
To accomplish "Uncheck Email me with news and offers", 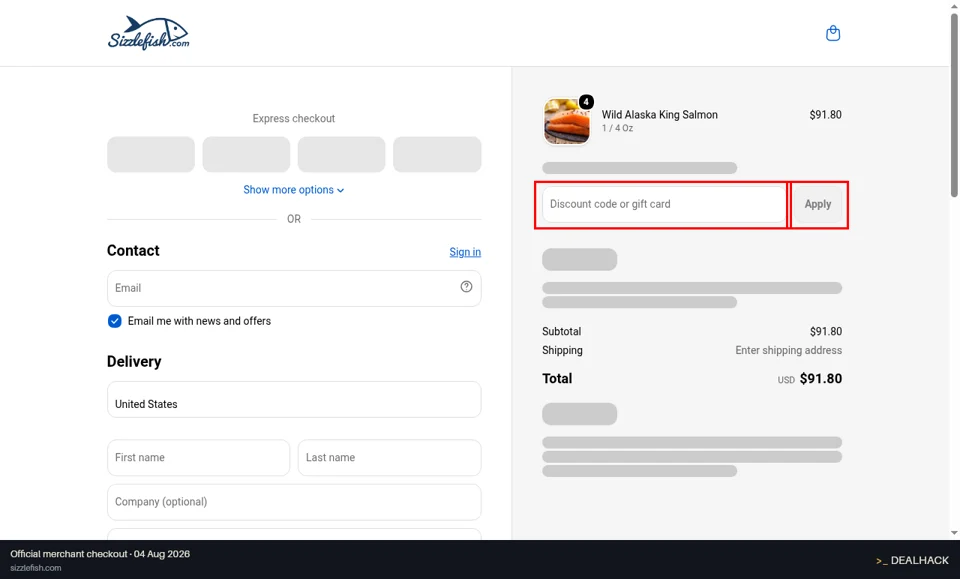I will (114, 321).
